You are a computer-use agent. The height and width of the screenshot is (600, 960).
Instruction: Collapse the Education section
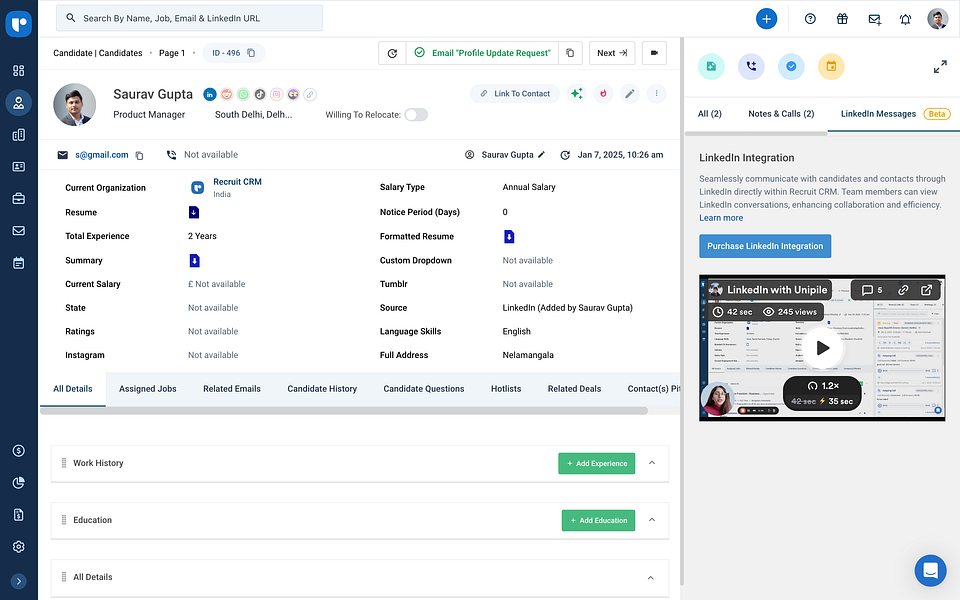[x=654, y=520]
